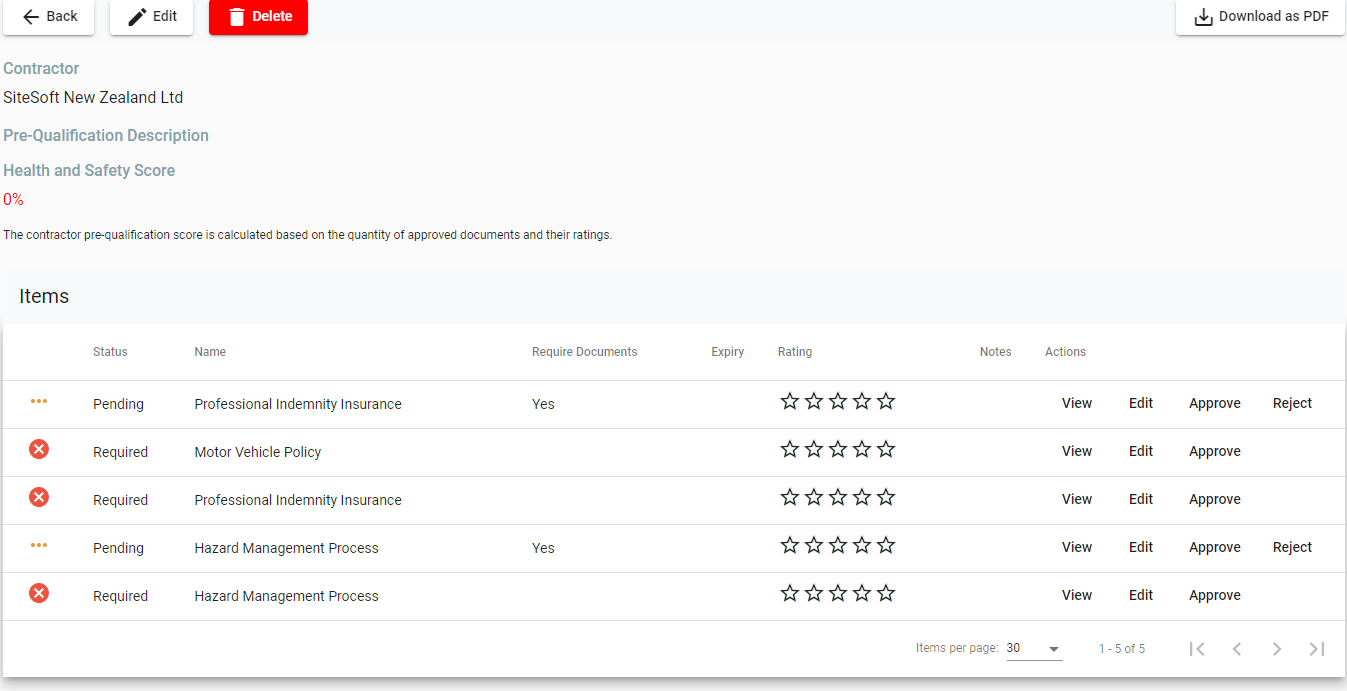
Task: Go to the last page of items
Action: [1316, 649]
